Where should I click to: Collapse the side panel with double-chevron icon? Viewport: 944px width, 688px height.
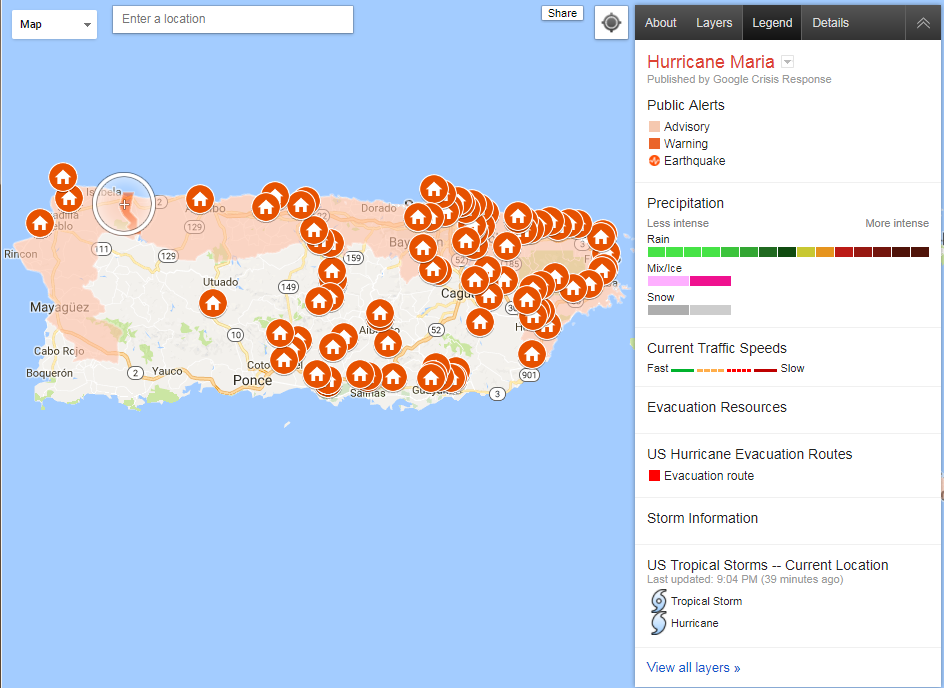923,23
